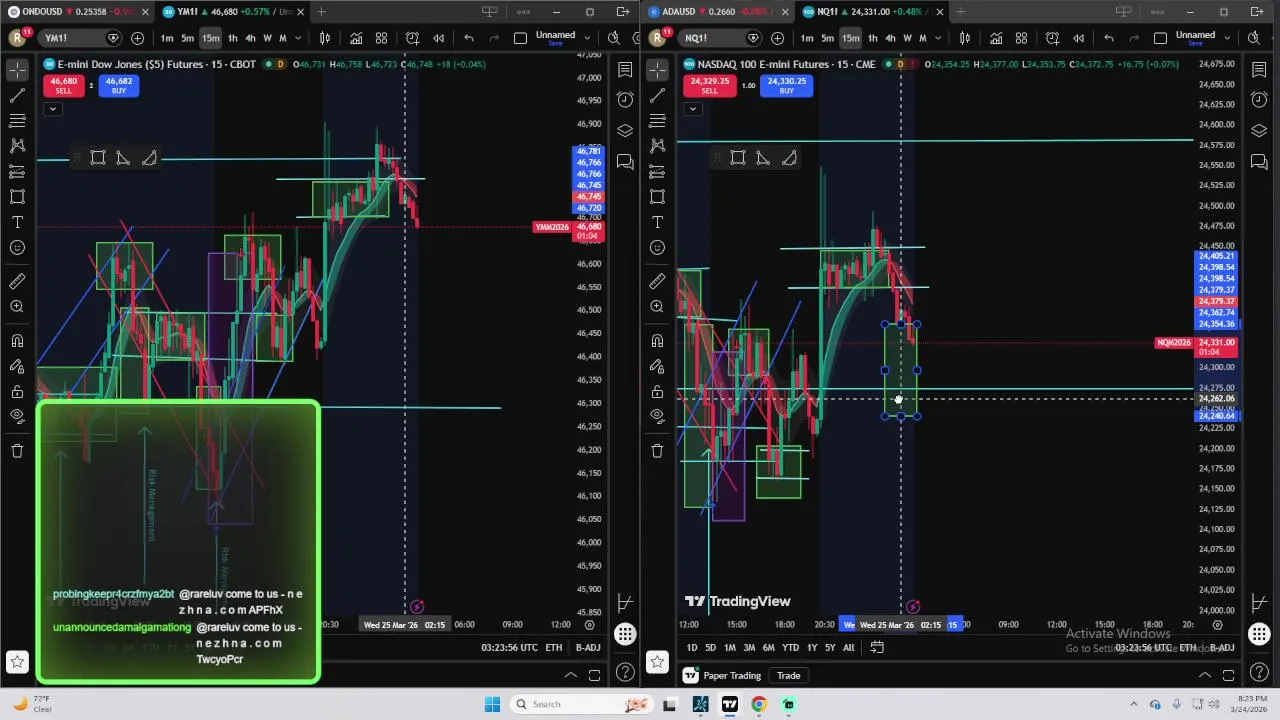Select crosshair cursor tool in left Dow Jones window

coord(17,70)
